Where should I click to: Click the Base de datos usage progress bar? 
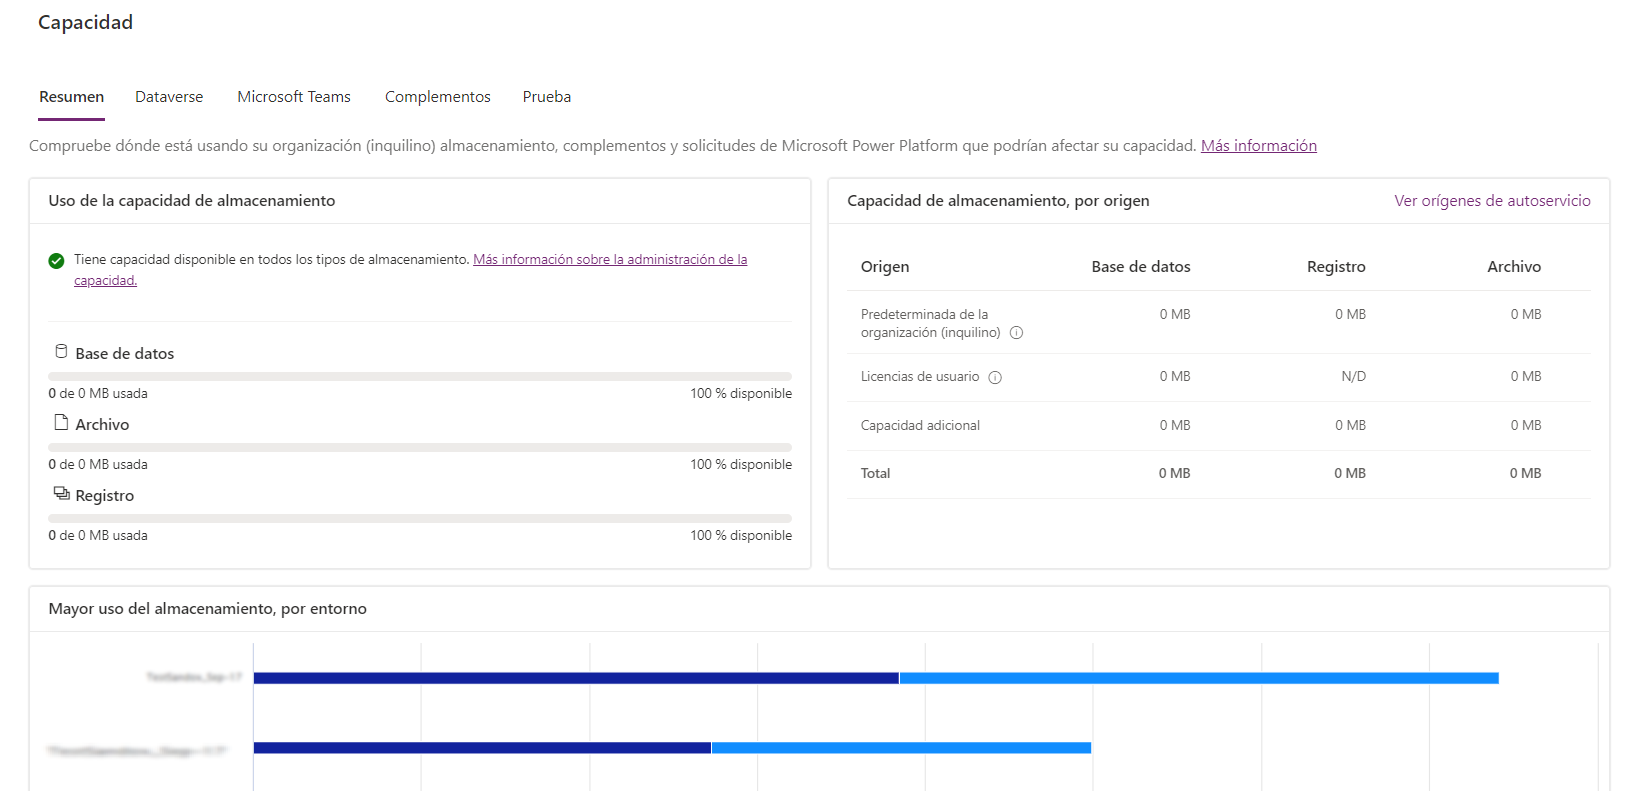pyautogui.click(x=420, y=376)
